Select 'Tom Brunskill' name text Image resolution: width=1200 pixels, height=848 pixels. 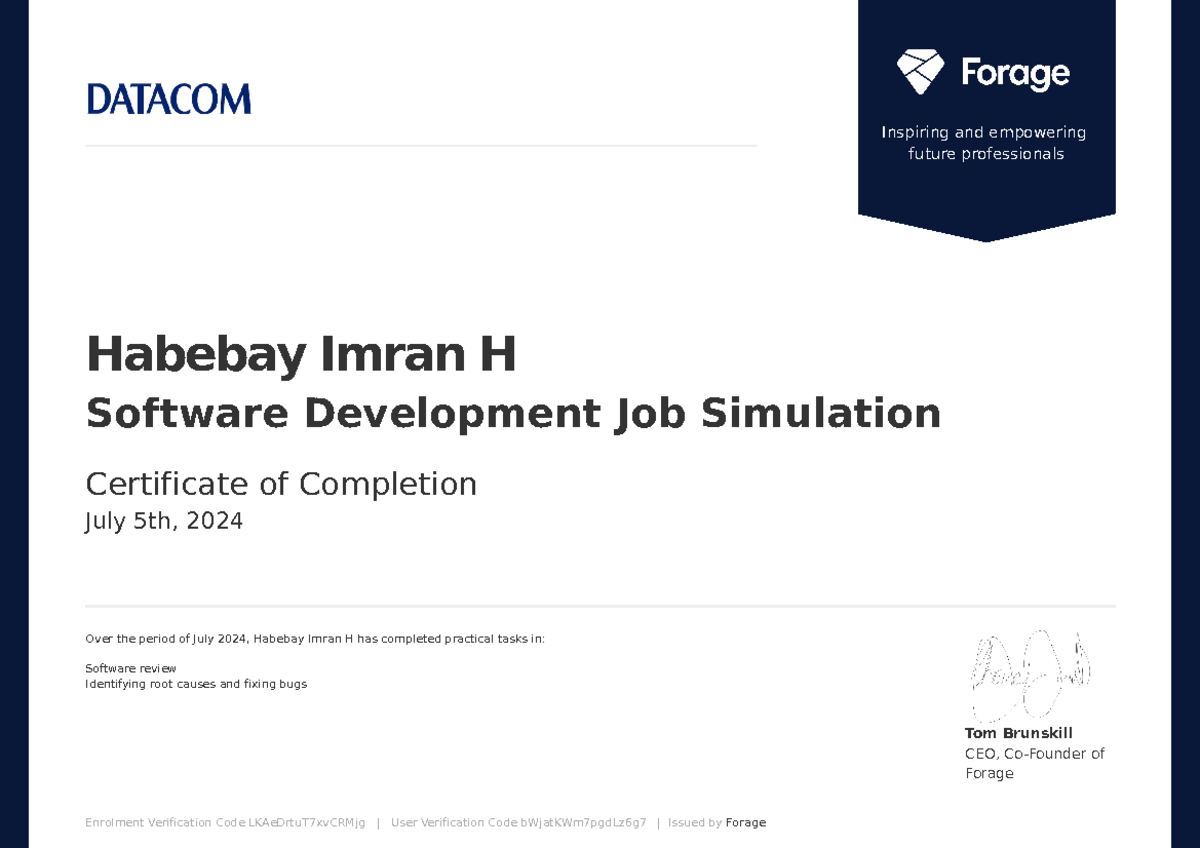pos(1018,733)
